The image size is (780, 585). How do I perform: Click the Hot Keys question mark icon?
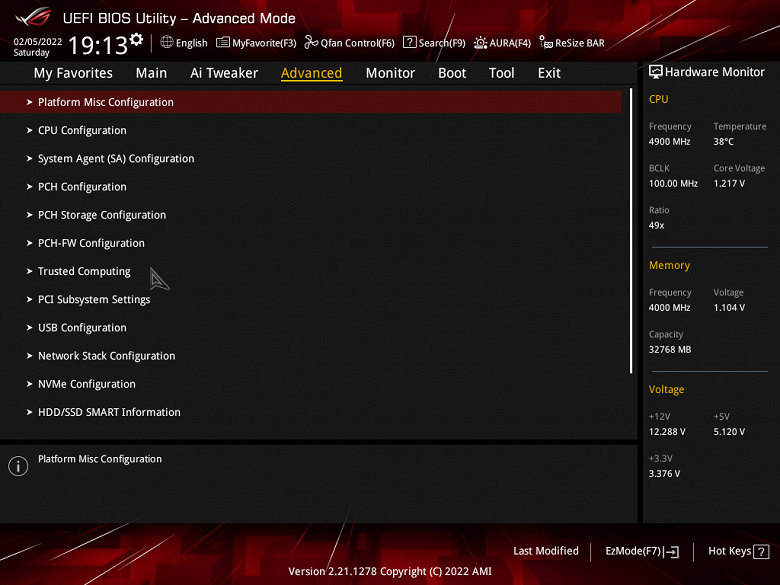click(x=761, y=551)
